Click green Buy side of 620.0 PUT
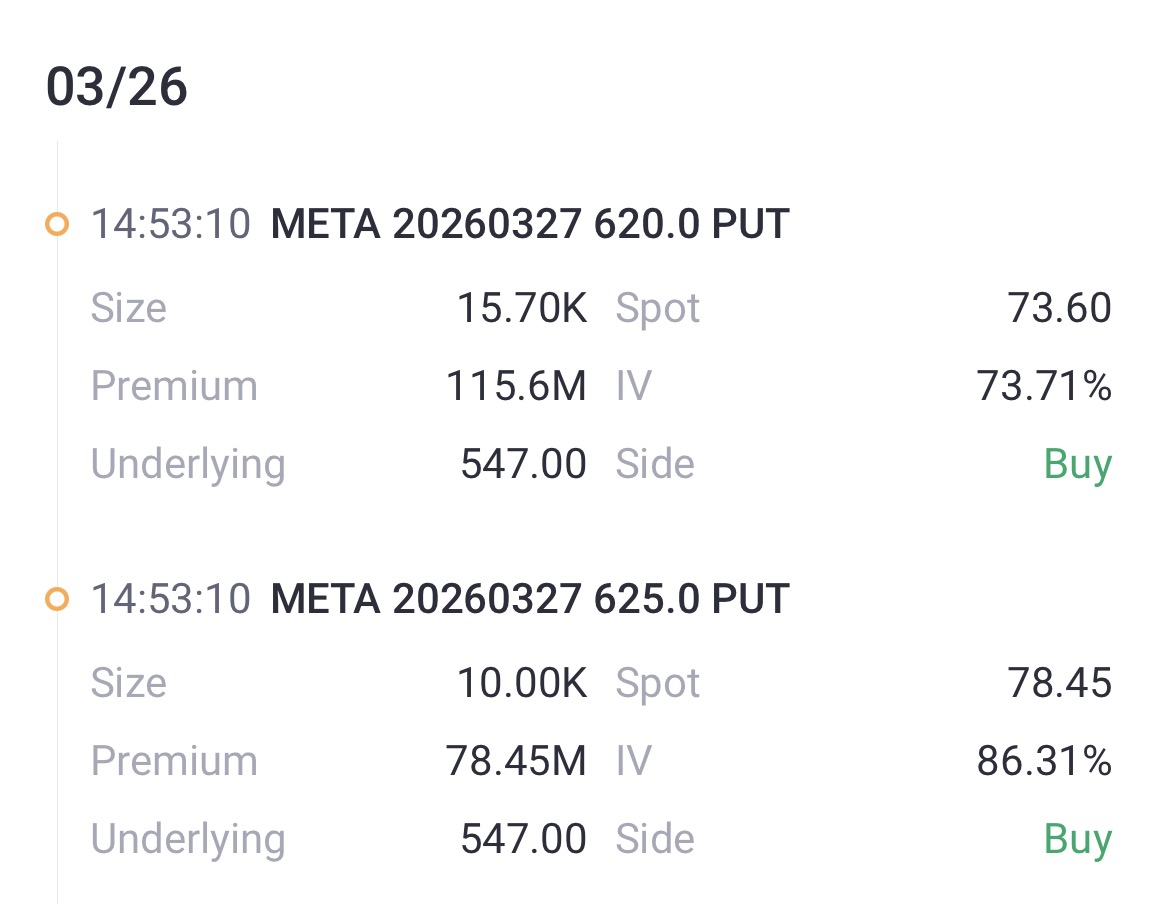 tap(1077, 464)
